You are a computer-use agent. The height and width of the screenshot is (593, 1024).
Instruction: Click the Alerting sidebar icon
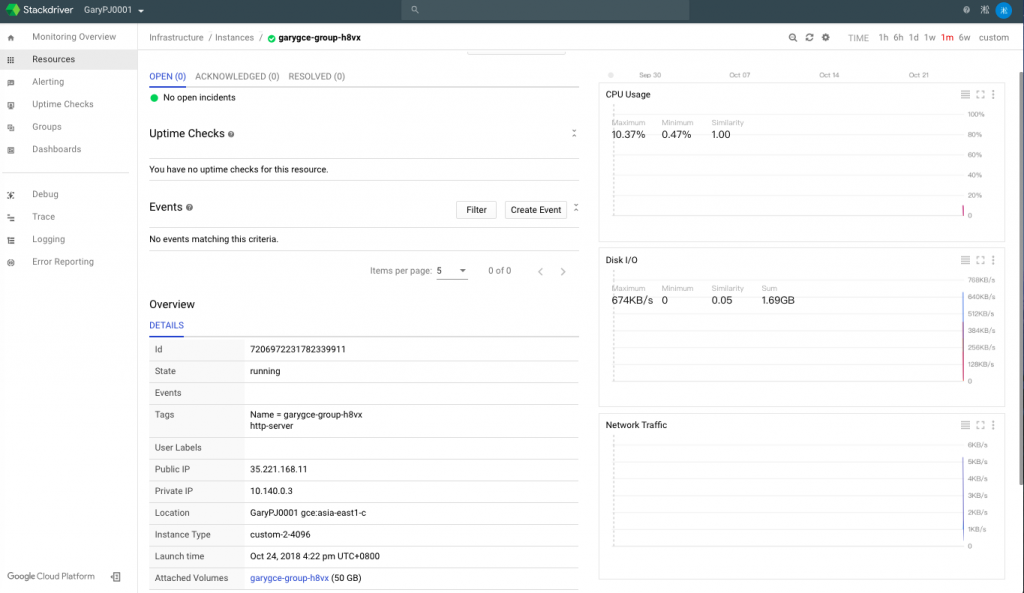point(10,83)
